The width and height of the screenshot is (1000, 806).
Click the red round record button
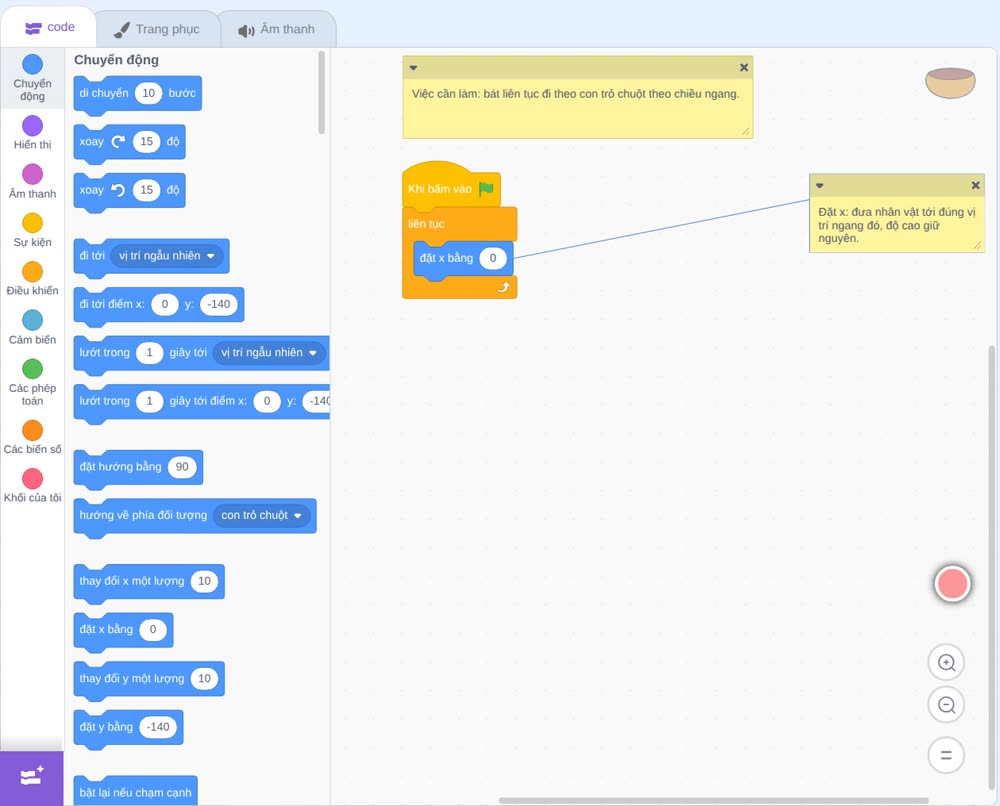click(952, 583)
